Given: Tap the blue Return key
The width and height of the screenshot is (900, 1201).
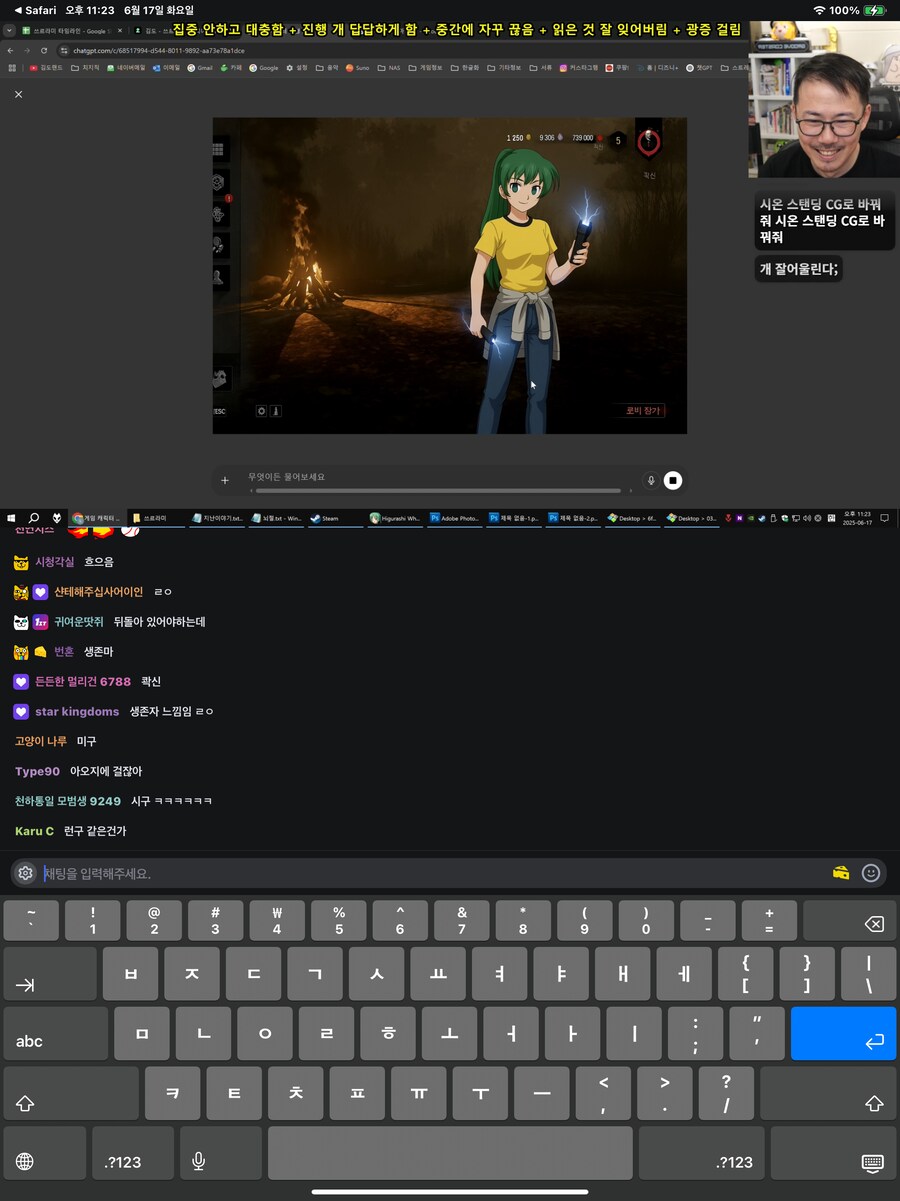Looking at the screenshot, I should [843, 1033].
